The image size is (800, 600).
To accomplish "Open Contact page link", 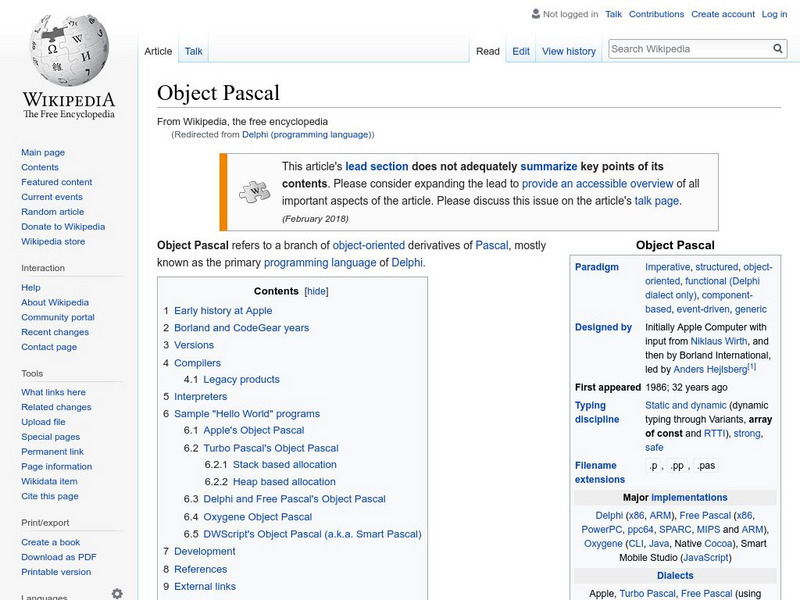I will coord(49,346).
